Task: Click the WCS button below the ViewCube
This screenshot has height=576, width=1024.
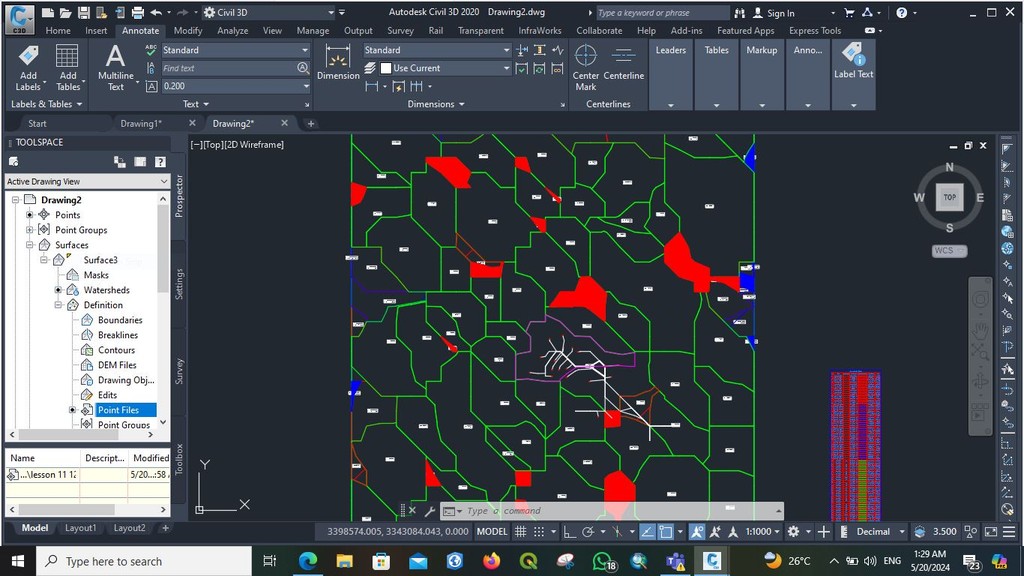Action: coord(949,251)
